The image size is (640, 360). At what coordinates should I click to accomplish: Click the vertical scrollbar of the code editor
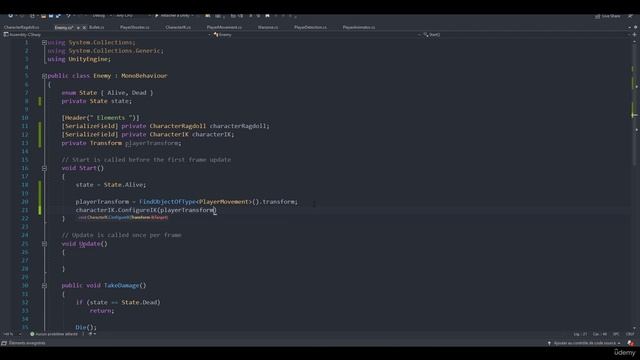[x=634, y=184]
